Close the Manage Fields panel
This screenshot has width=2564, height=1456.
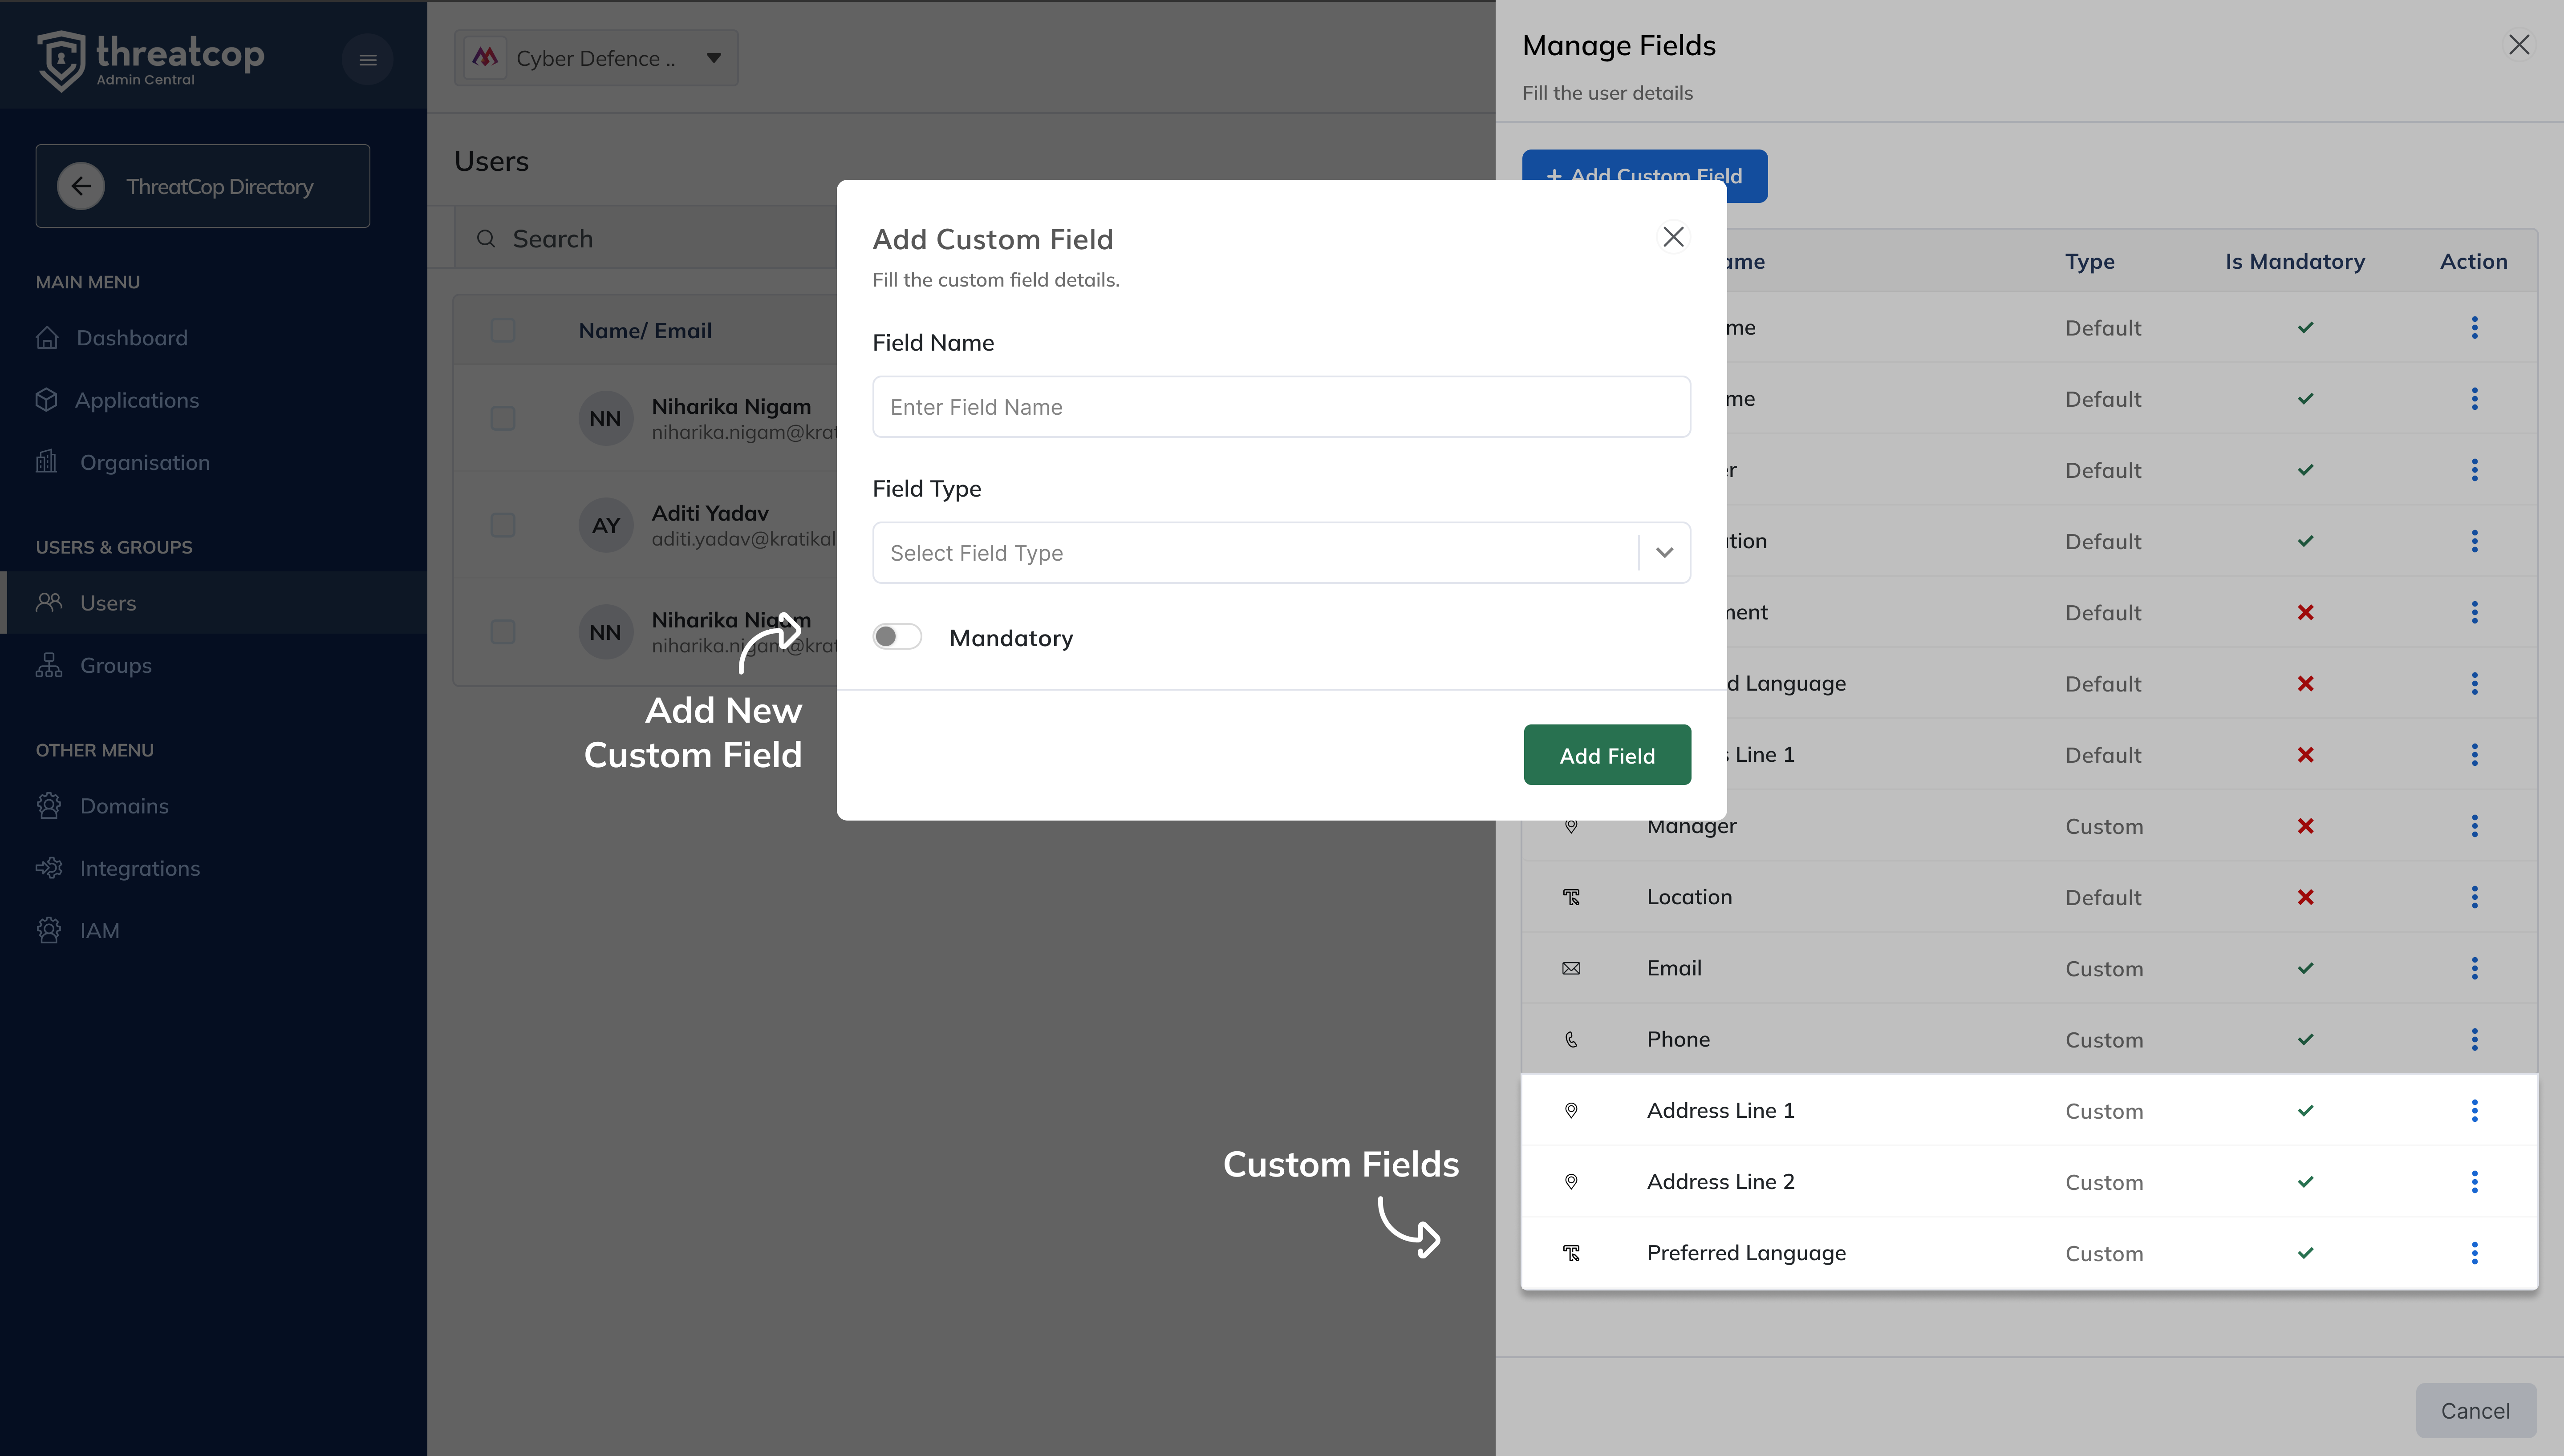pyautogui.click(x=2519, y=45)
